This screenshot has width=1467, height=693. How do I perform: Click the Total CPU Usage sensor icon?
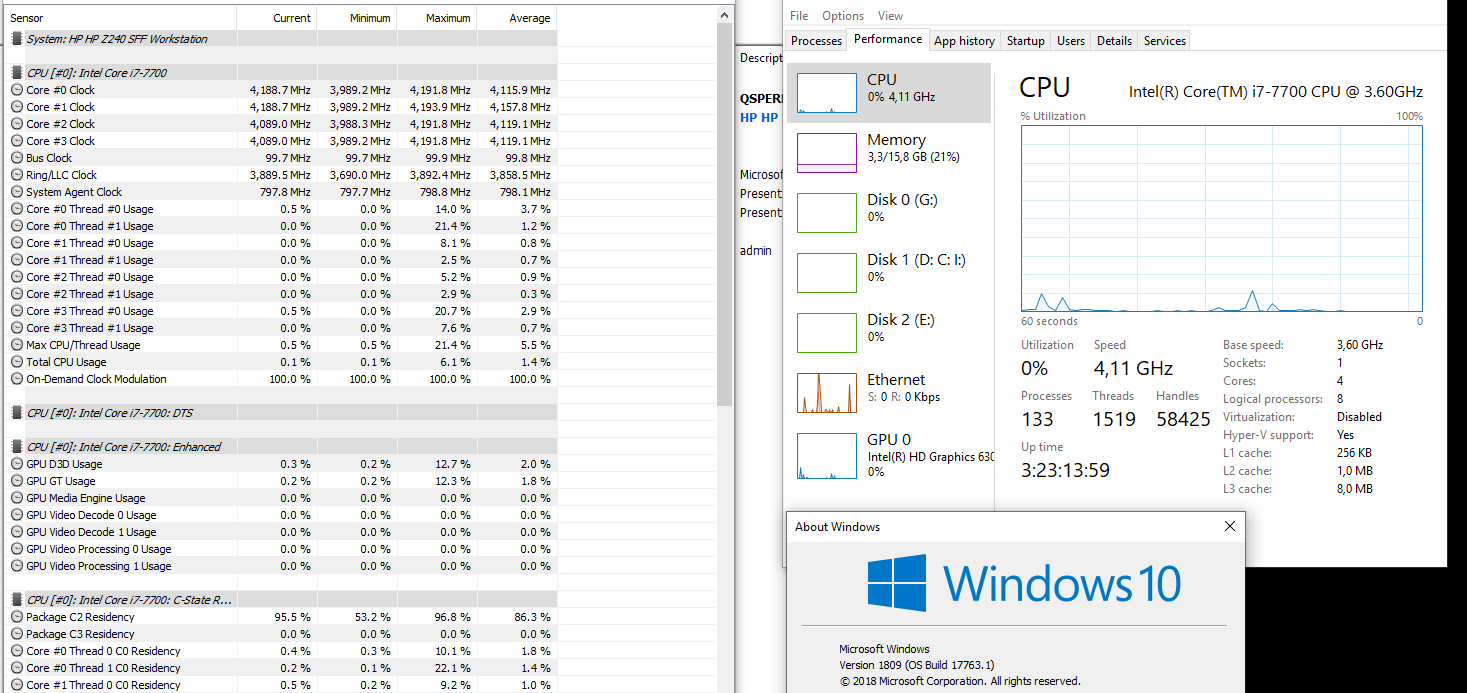17,362
